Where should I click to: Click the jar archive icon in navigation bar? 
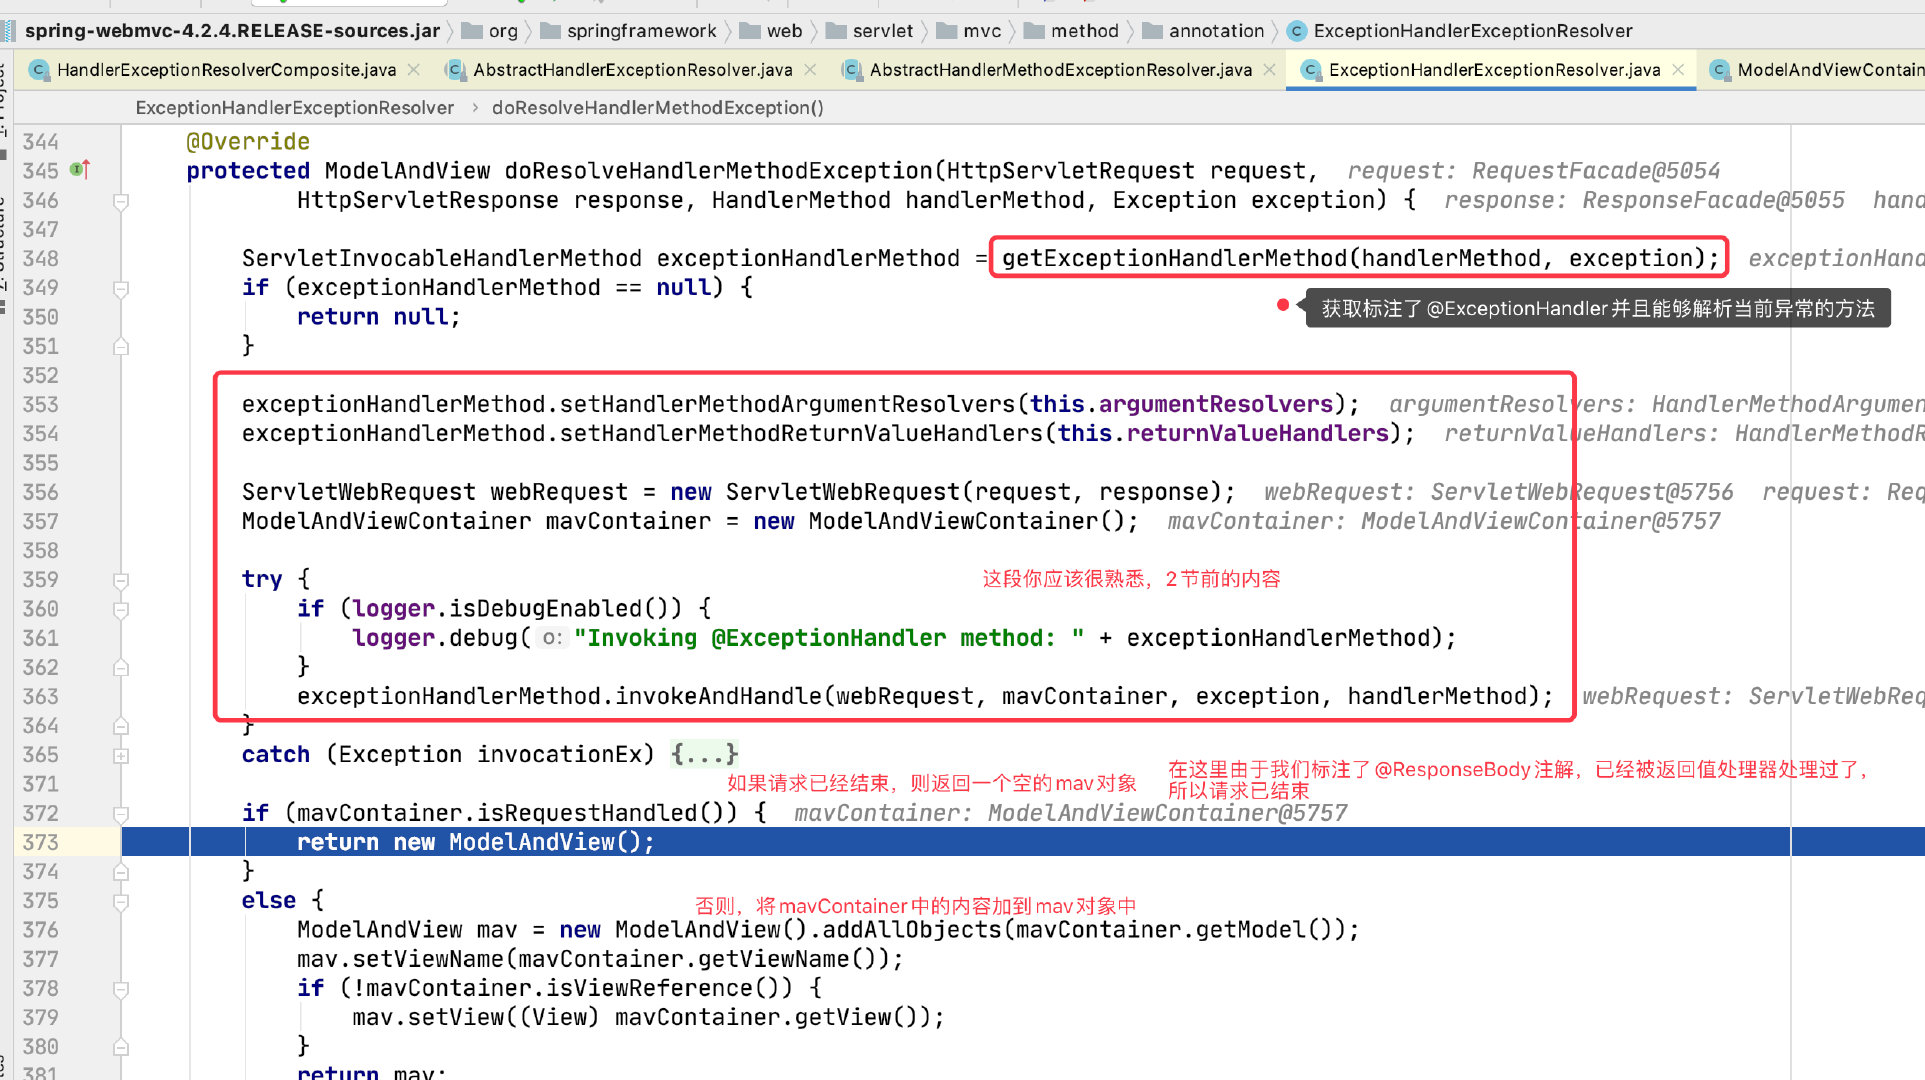[9, 31]
